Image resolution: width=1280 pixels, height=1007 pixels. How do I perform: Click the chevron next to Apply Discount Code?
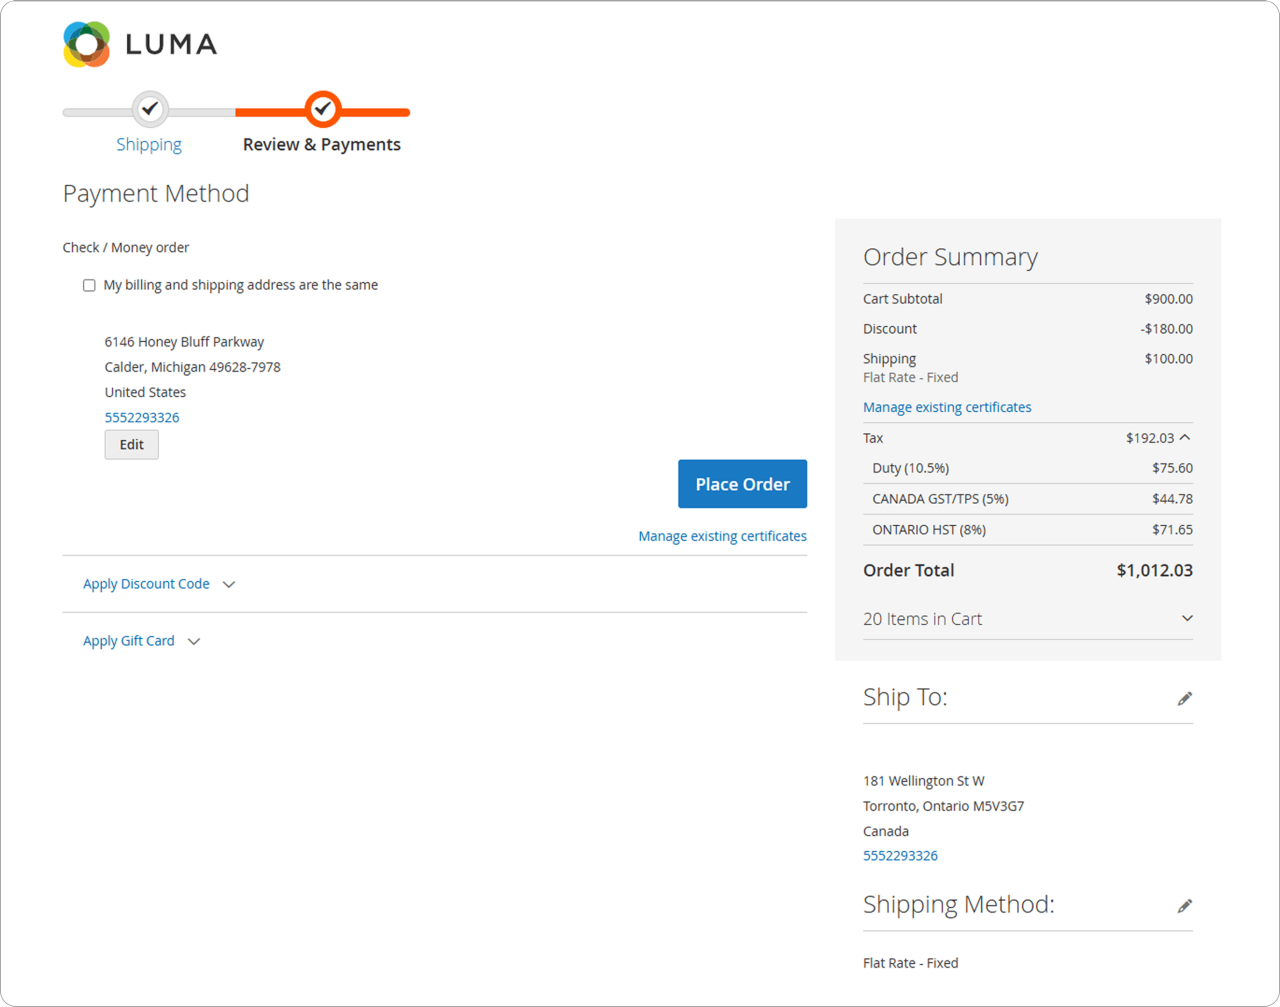tap(229, 584)
